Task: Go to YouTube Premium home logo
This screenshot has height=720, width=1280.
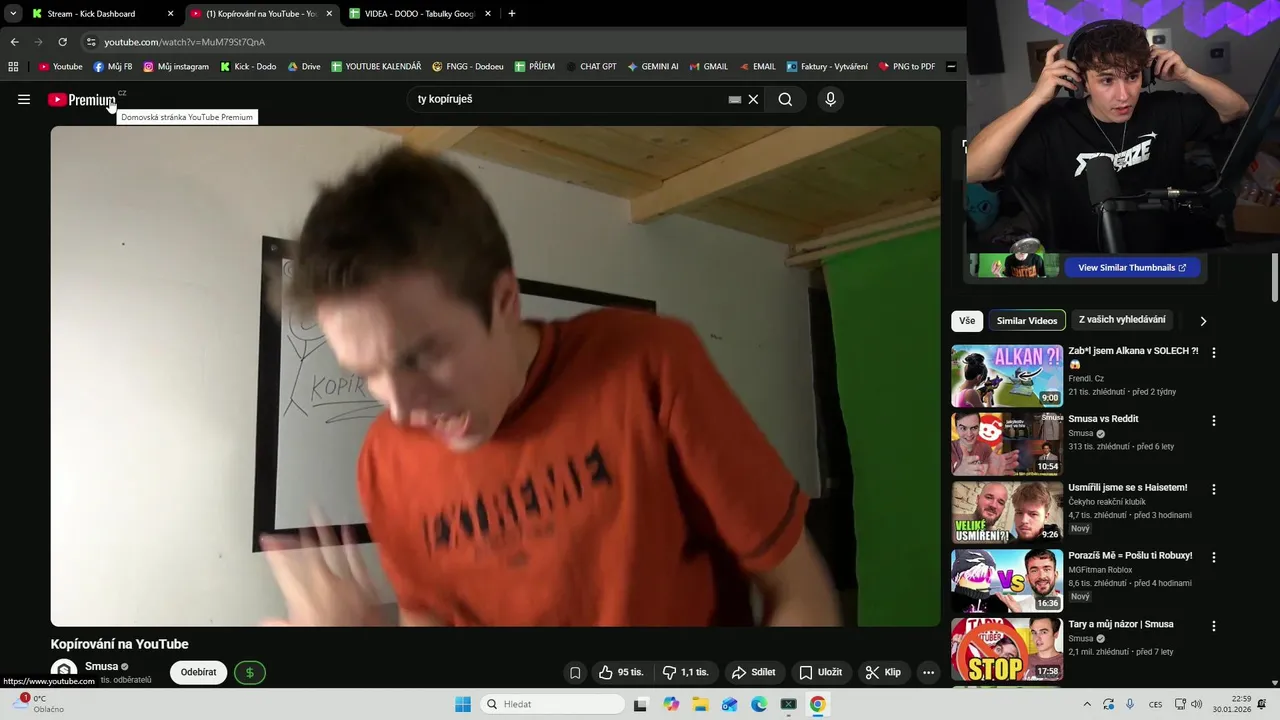Action: 82,100
